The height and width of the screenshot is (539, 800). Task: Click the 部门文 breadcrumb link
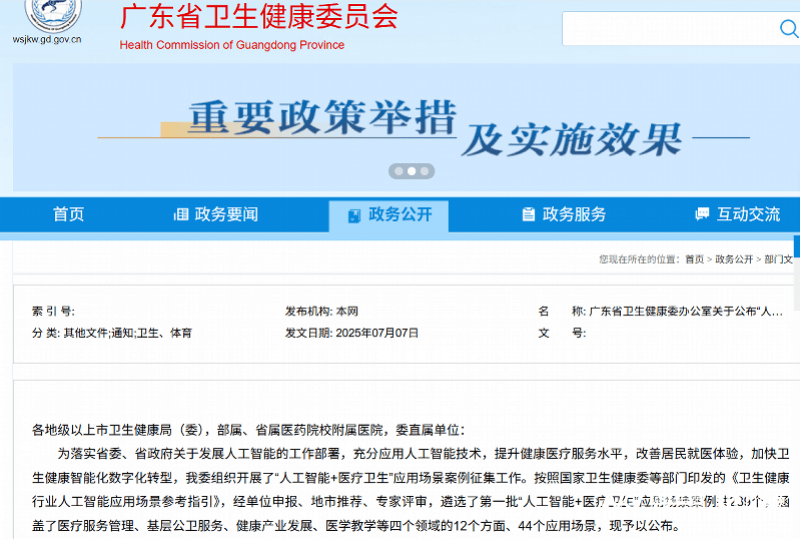[778, 259]
